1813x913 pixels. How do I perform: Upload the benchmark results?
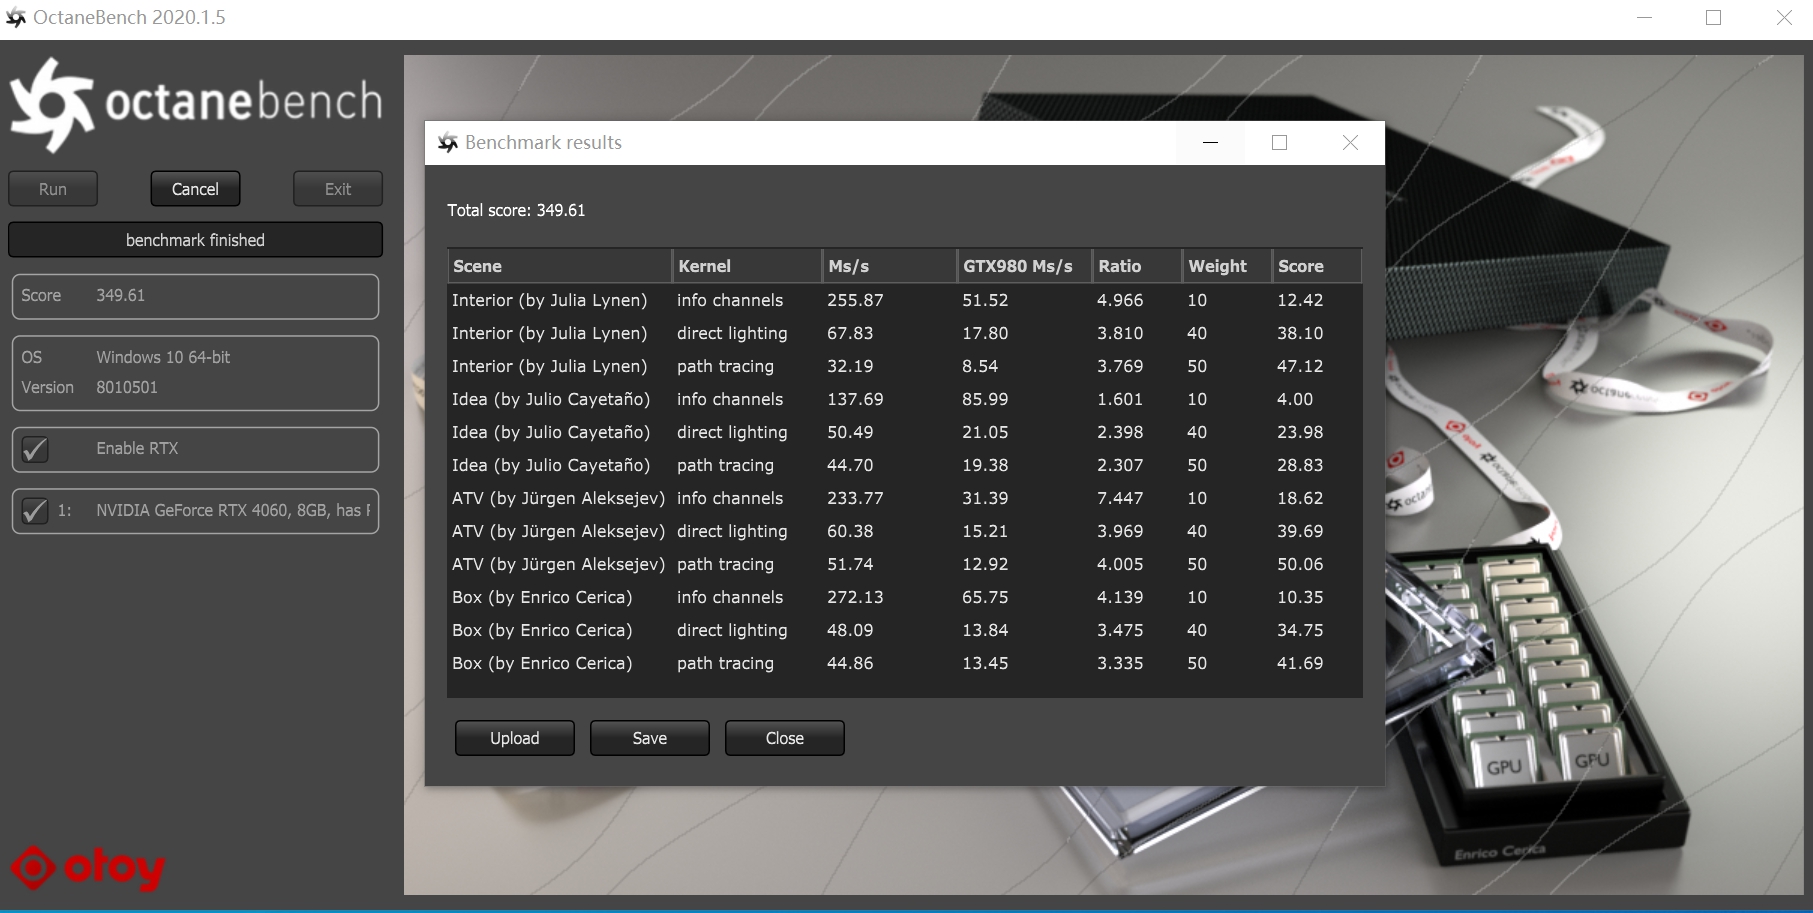pos(515,738)
